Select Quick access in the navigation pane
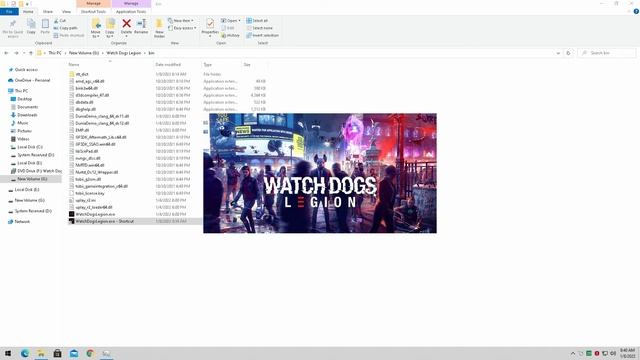 [26, 70]
